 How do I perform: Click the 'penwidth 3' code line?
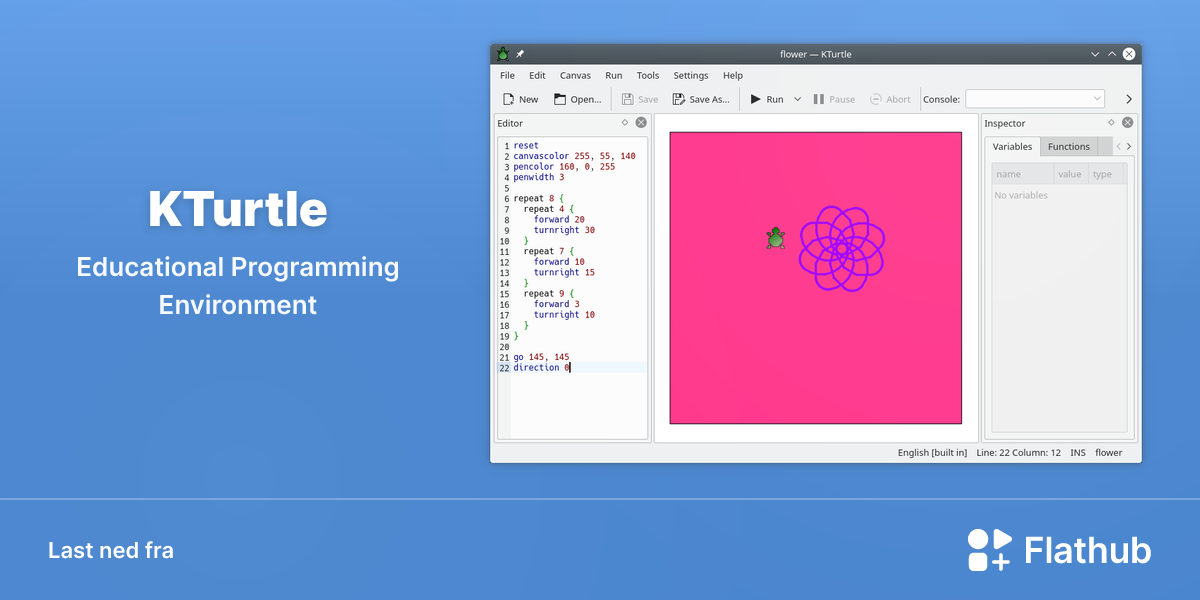(x=539, y=177)
